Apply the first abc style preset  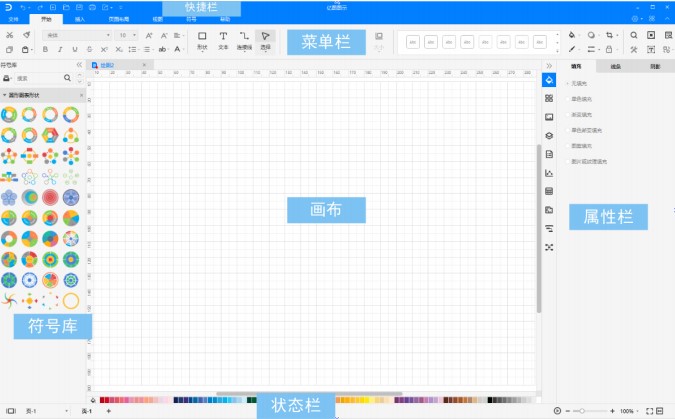pyautogui.click(x=413, y=42)
